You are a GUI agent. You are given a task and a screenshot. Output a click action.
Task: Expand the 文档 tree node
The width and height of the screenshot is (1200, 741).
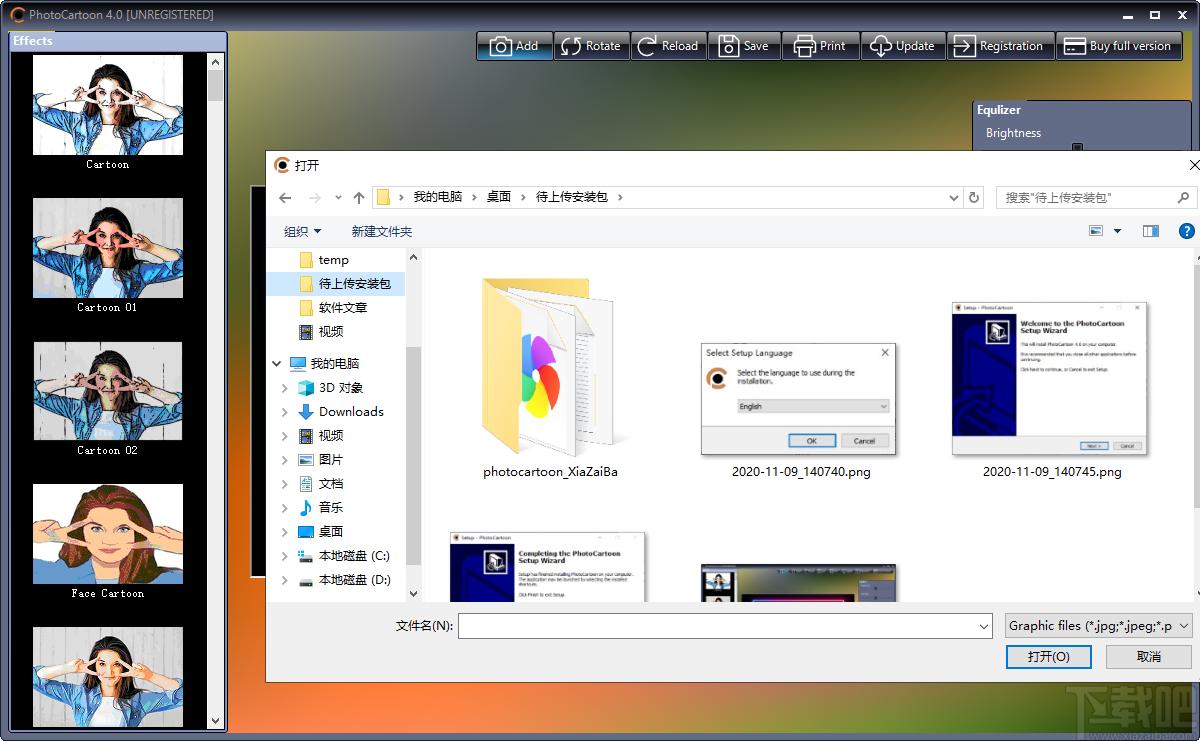point(285,484)
